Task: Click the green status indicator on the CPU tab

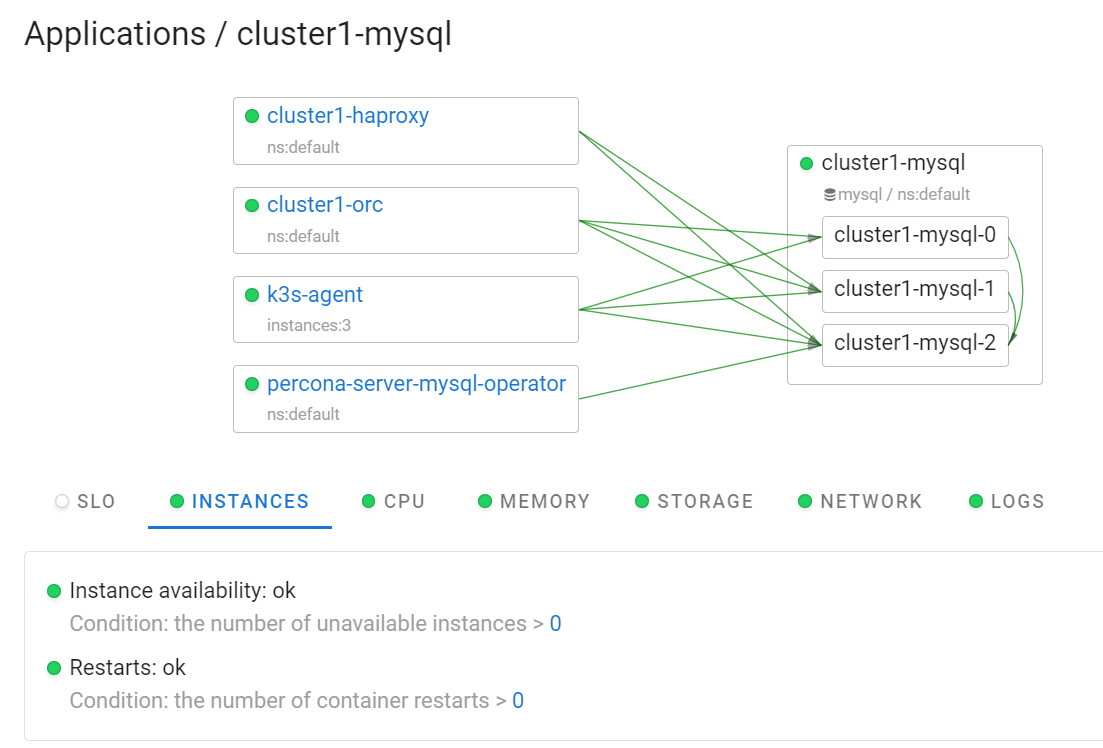Action: point(366,501)
